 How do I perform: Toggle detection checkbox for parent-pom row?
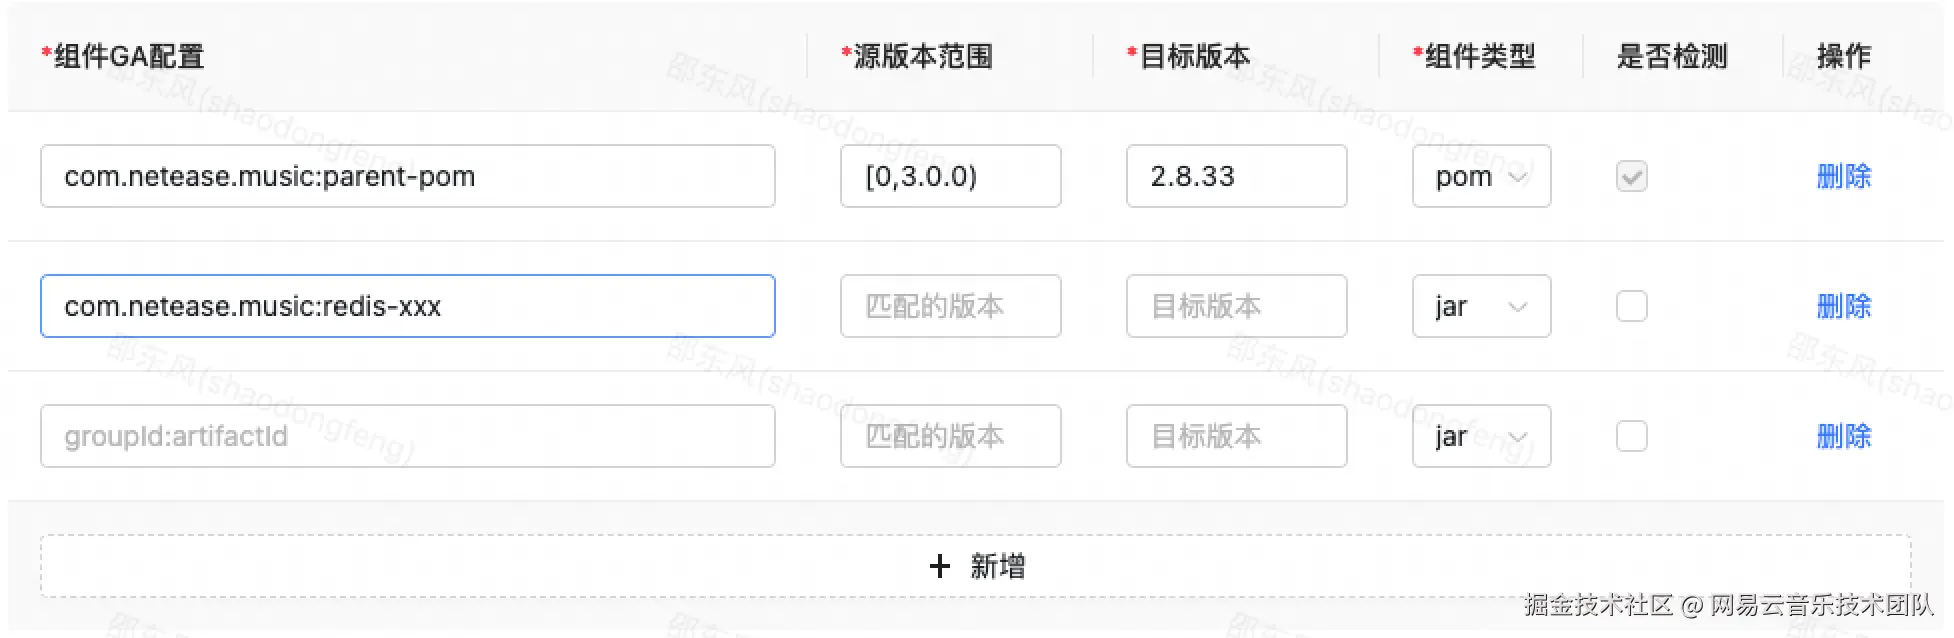coord(1631,176)
